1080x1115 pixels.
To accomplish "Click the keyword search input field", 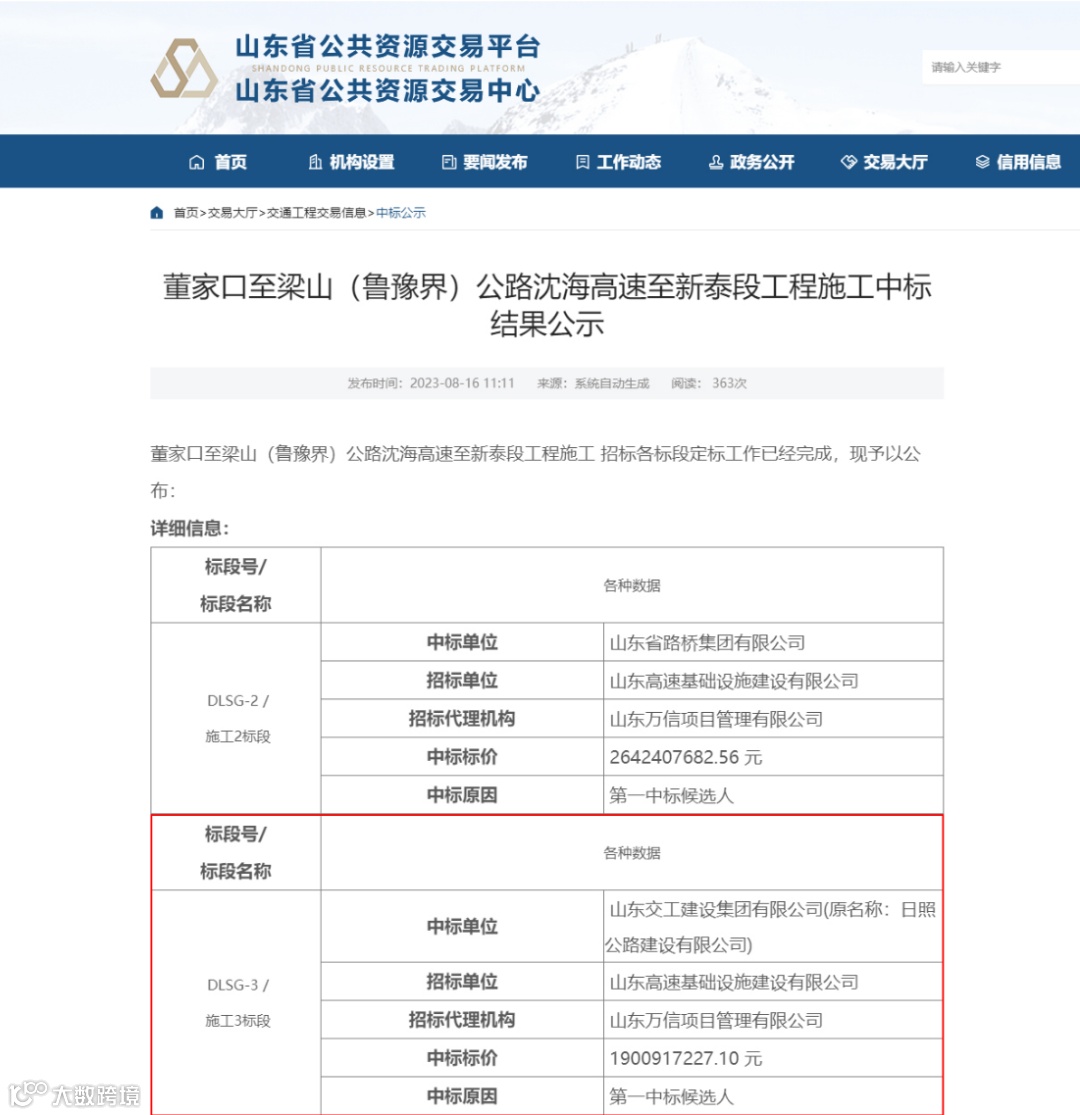I will [x=1001, y=68].
